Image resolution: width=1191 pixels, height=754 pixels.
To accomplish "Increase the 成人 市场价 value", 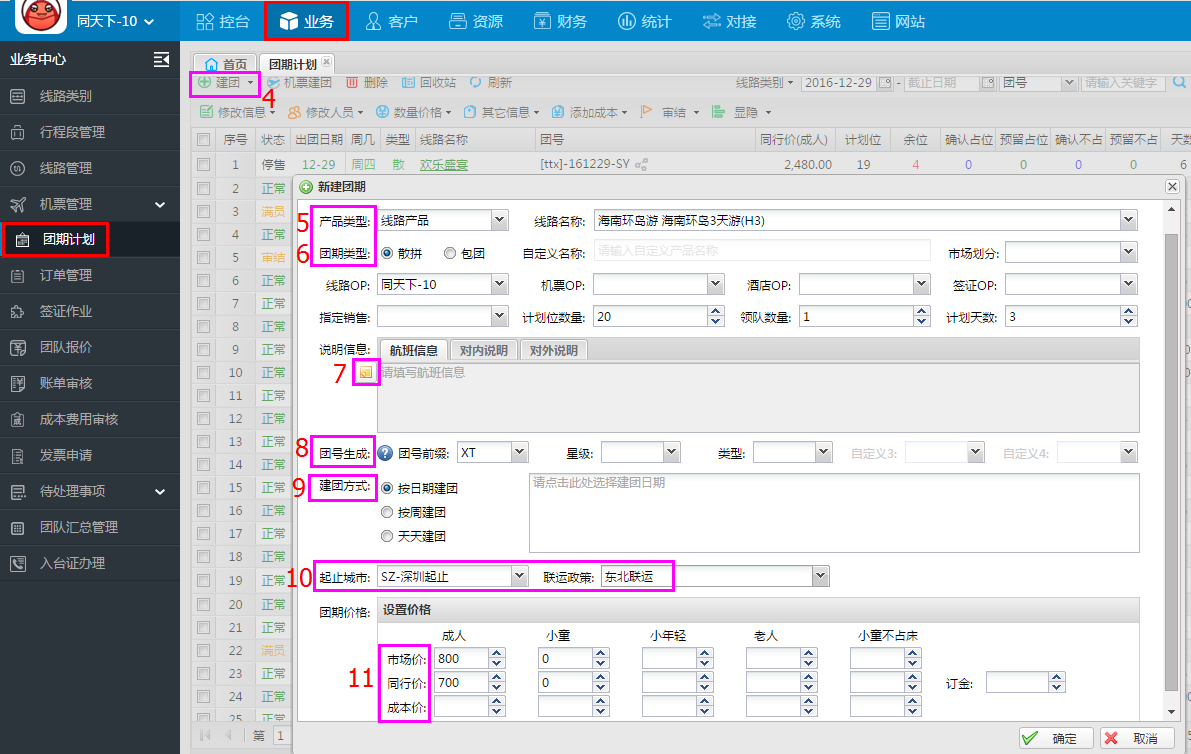I will click(x=497, y=654).
